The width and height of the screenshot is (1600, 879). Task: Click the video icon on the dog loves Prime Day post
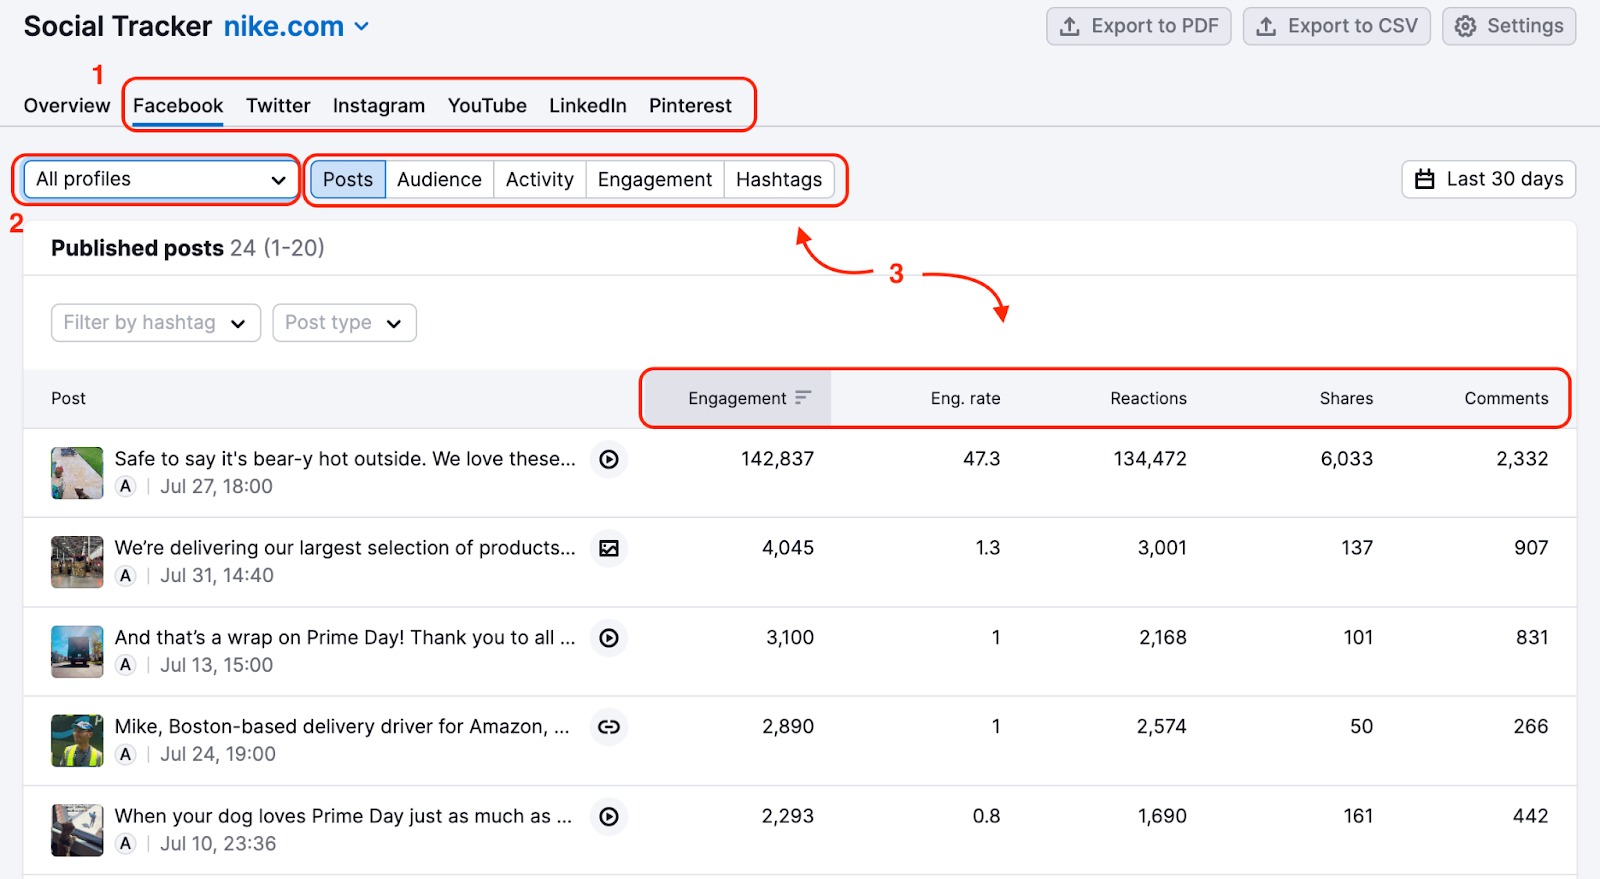click(609, 817)
